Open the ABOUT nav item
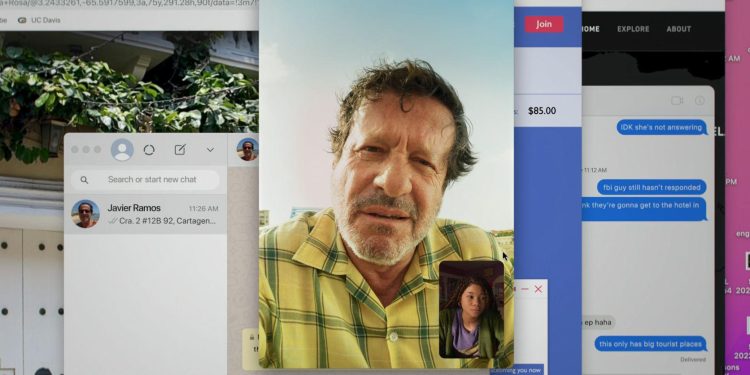 tap(679, 29)
